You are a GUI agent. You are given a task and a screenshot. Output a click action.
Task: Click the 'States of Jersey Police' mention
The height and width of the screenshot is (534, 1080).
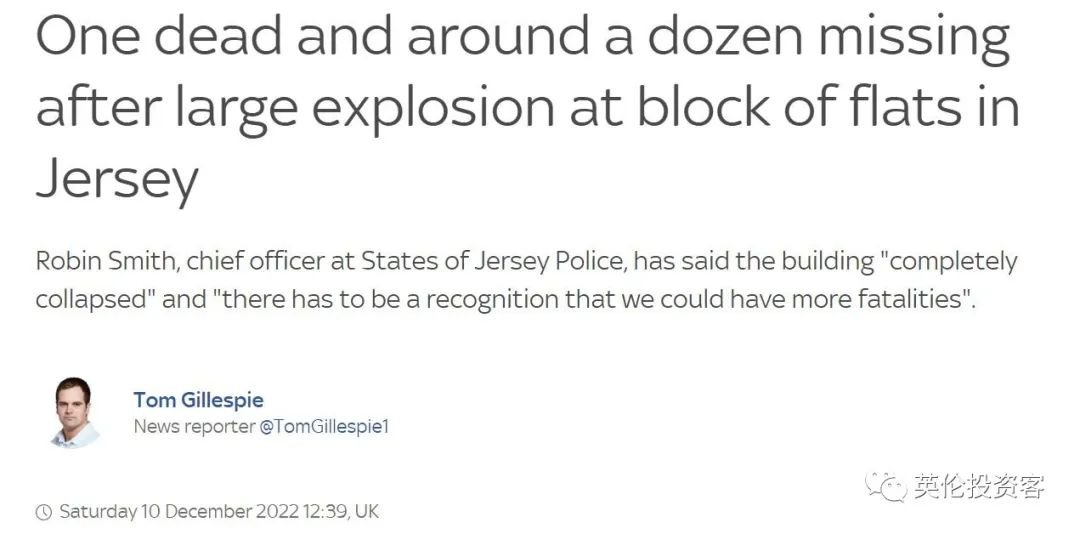click(495, 262)
